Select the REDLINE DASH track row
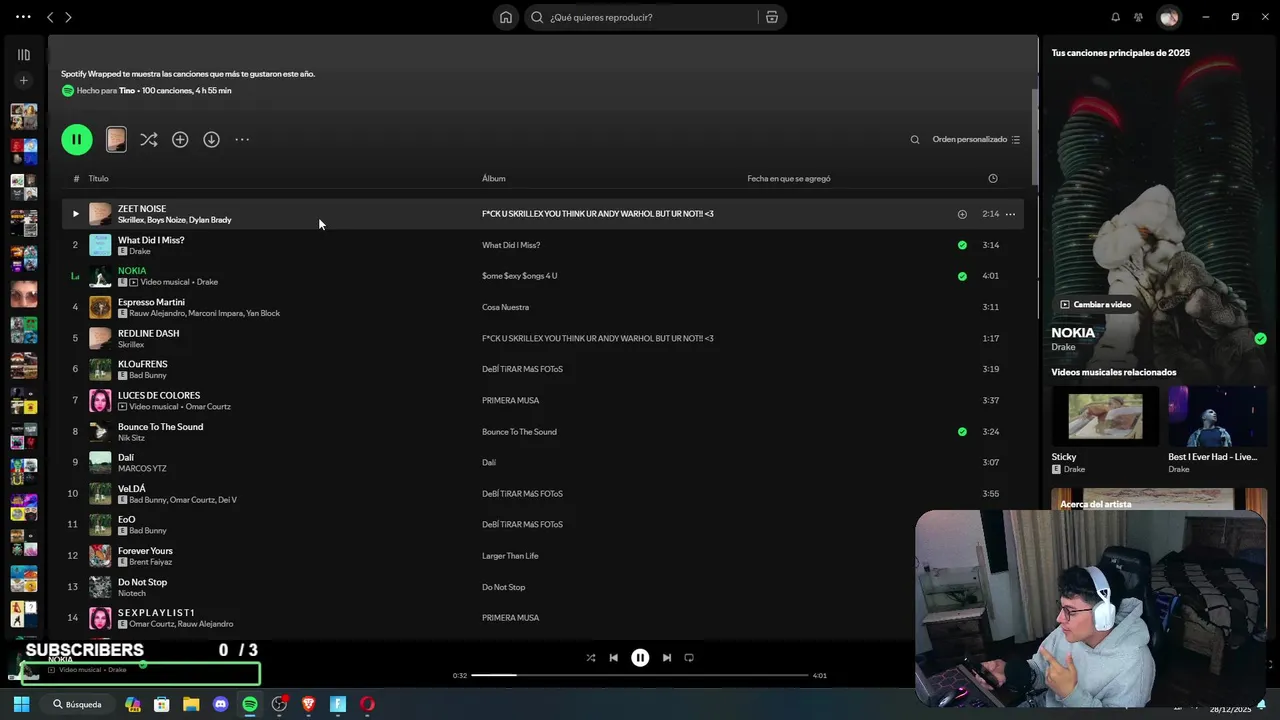 544,338
